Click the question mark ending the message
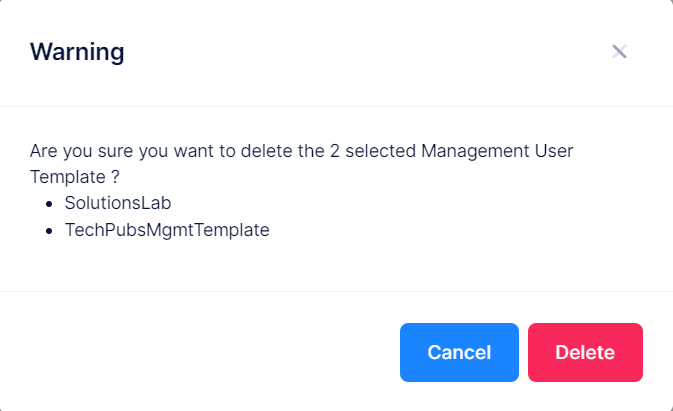Screen dimensions: 673x411 point(116,177)
